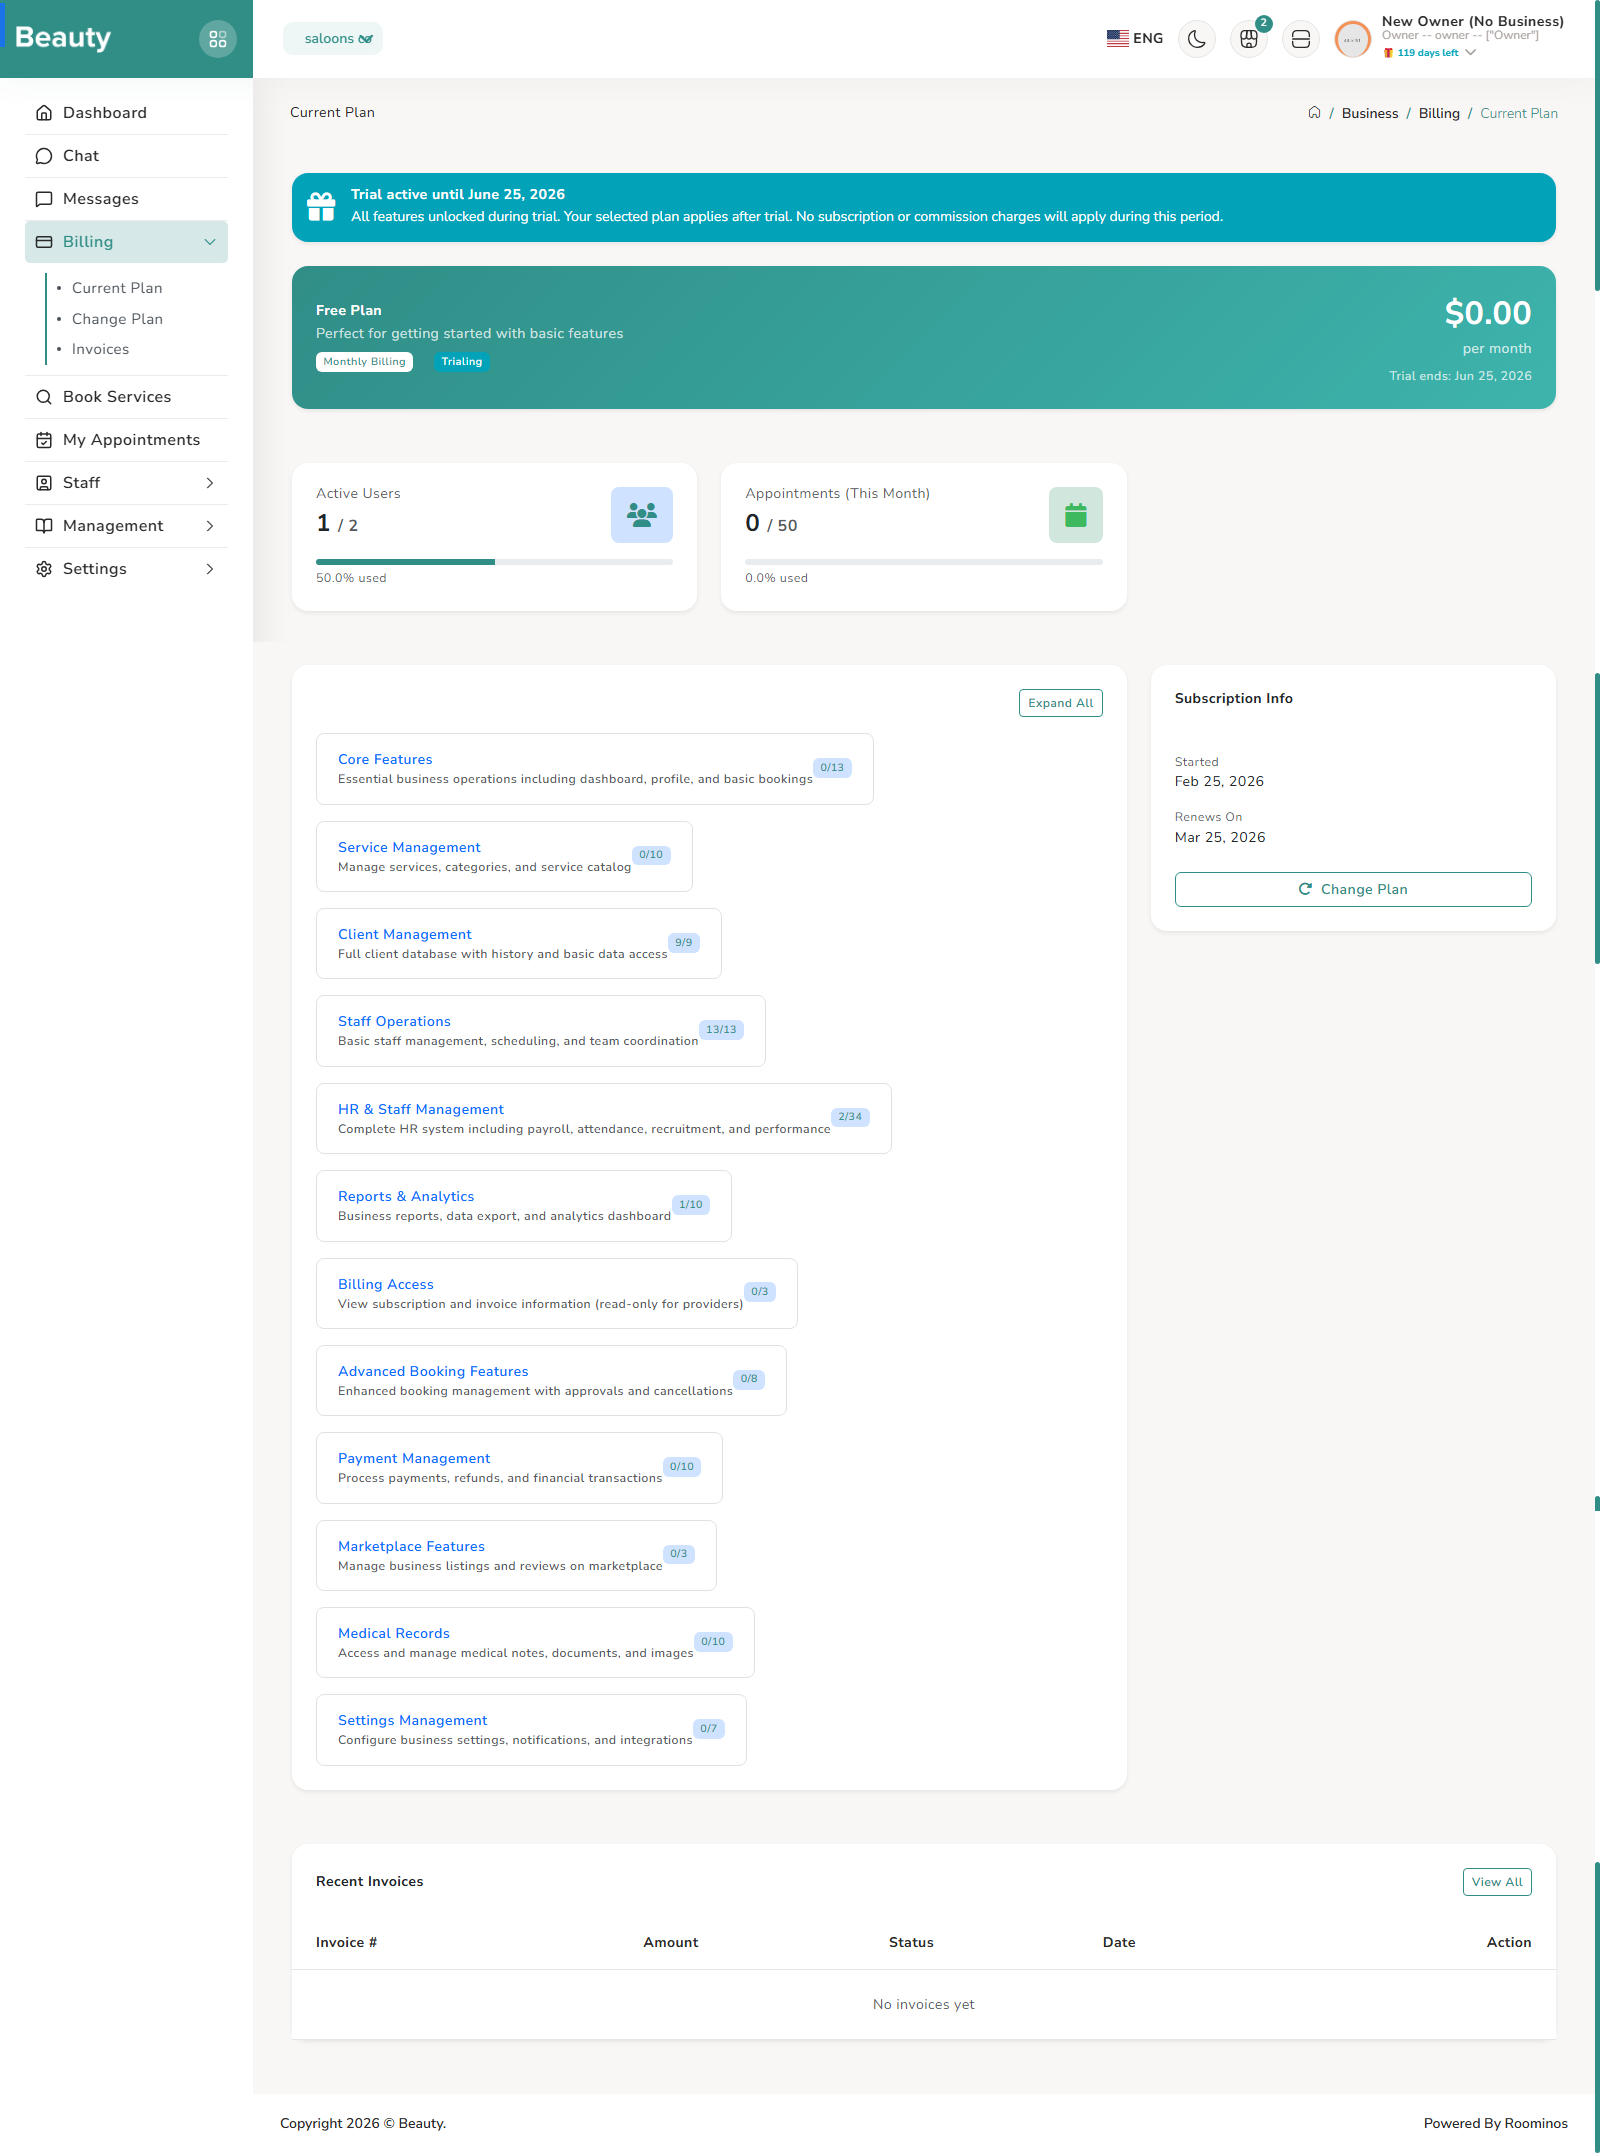Select Book Services in the sidebar
Viewport: 1600px width, 2153px height.
(x=115, y=396)
